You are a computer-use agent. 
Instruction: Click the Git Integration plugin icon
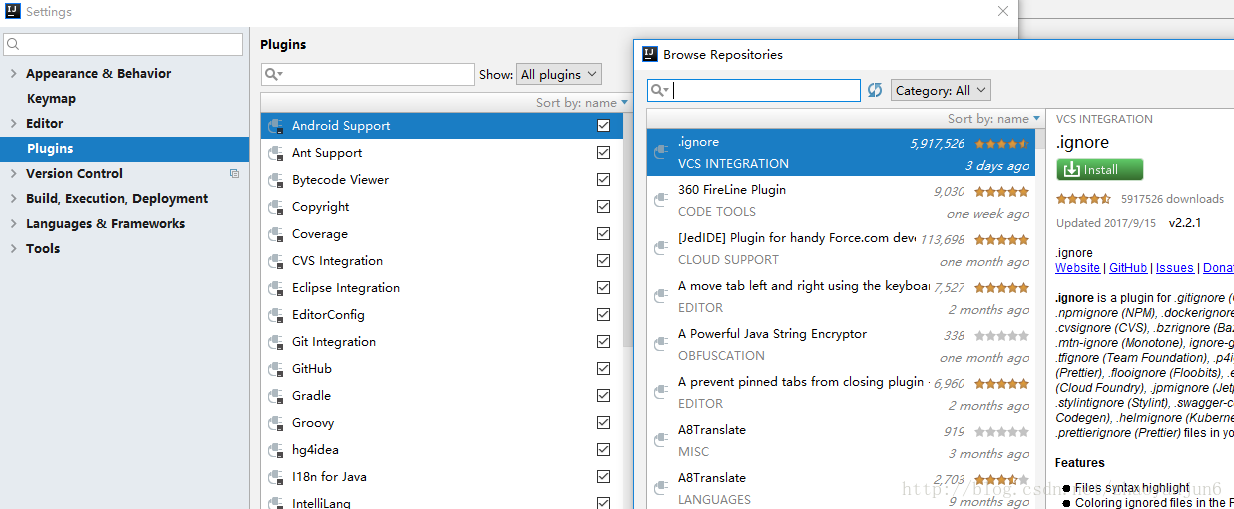tap(276, 342)
